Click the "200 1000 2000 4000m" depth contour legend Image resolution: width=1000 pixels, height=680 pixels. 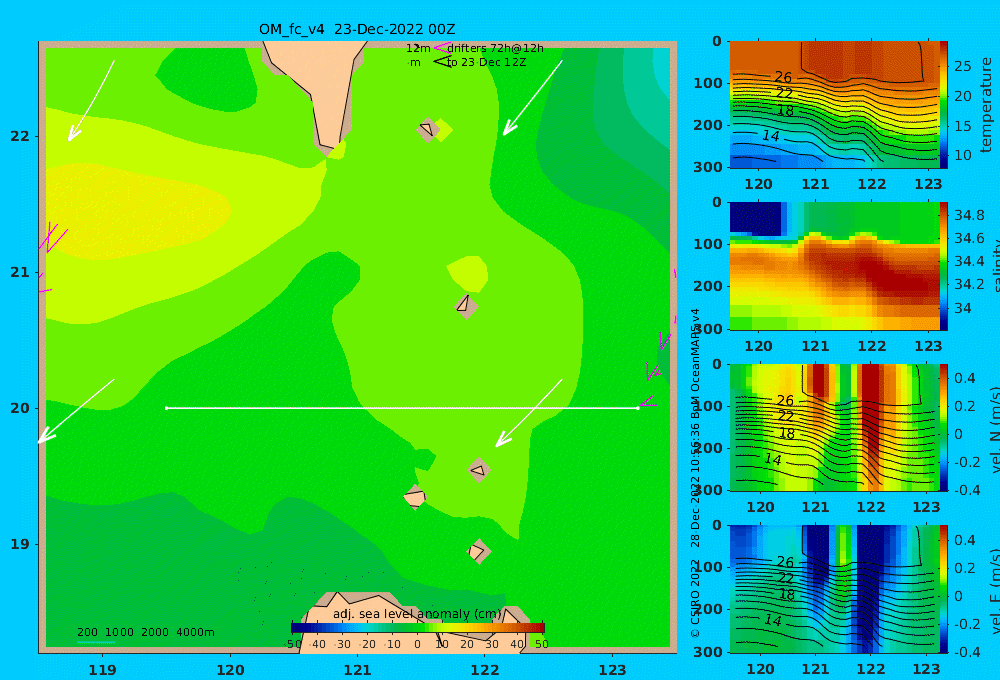click(x=145, y=632)
